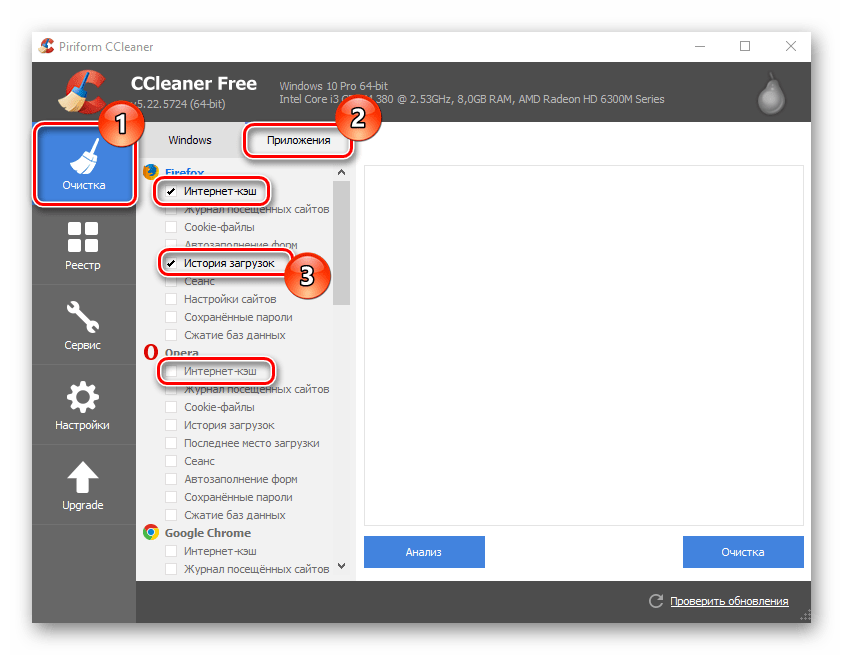Uncheck Firefox История загрузок checkbox
This screenshot has height=655, width=843.
coord(172,263)
